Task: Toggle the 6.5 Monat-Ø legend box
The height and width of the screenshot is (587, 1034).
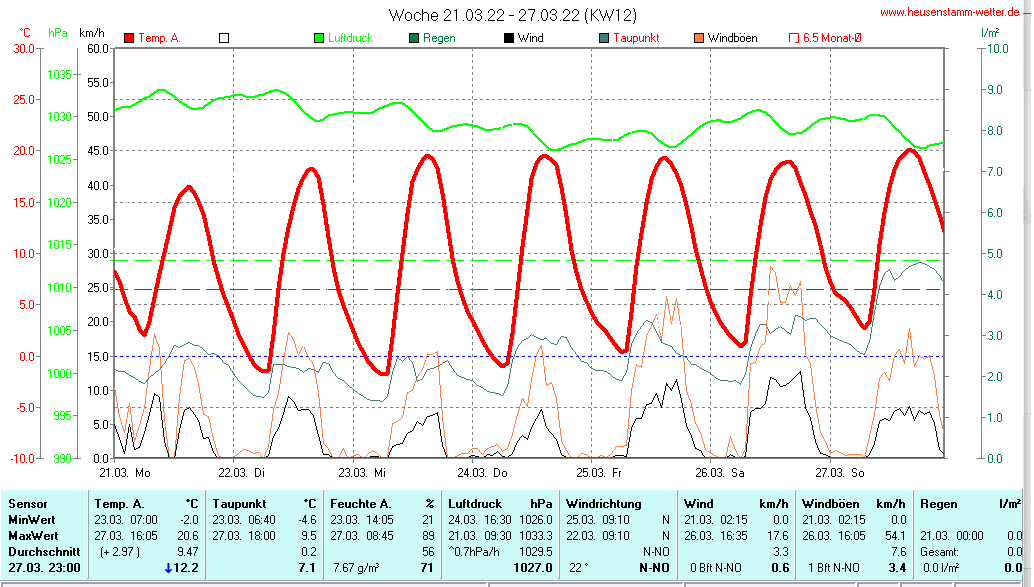Action: (794, 38)
